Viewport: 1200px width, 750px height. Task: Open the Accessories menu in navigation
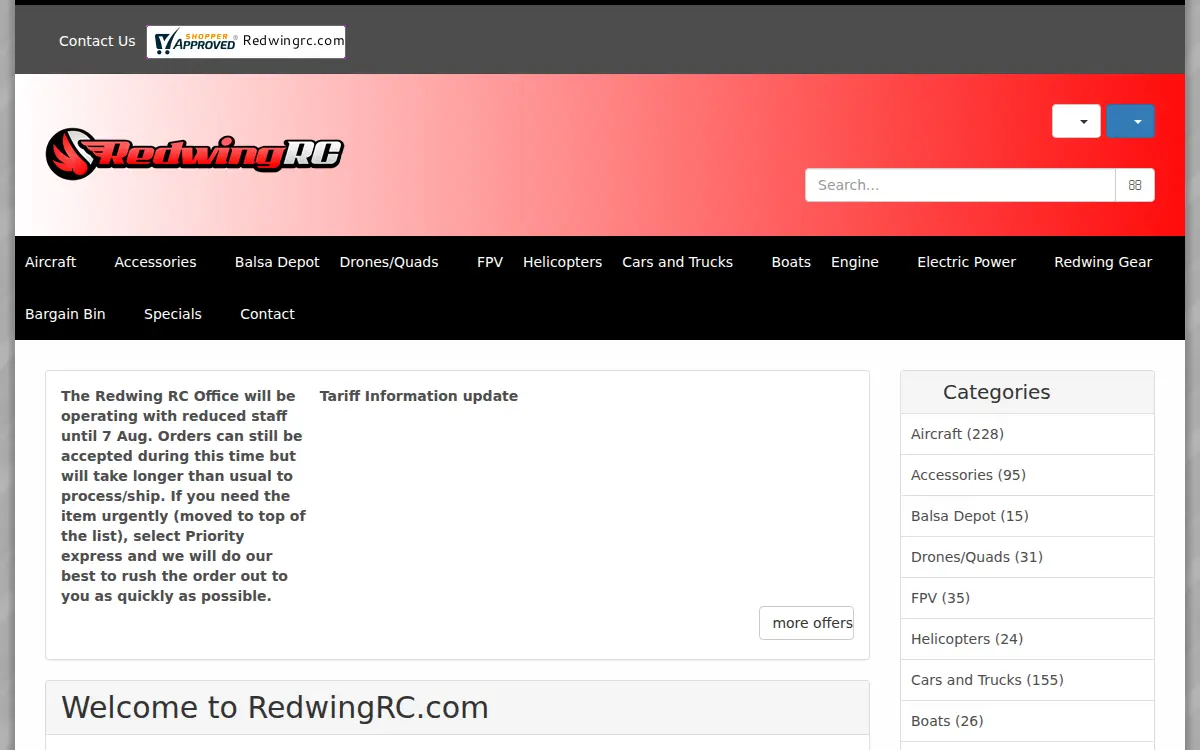point(155,262)
